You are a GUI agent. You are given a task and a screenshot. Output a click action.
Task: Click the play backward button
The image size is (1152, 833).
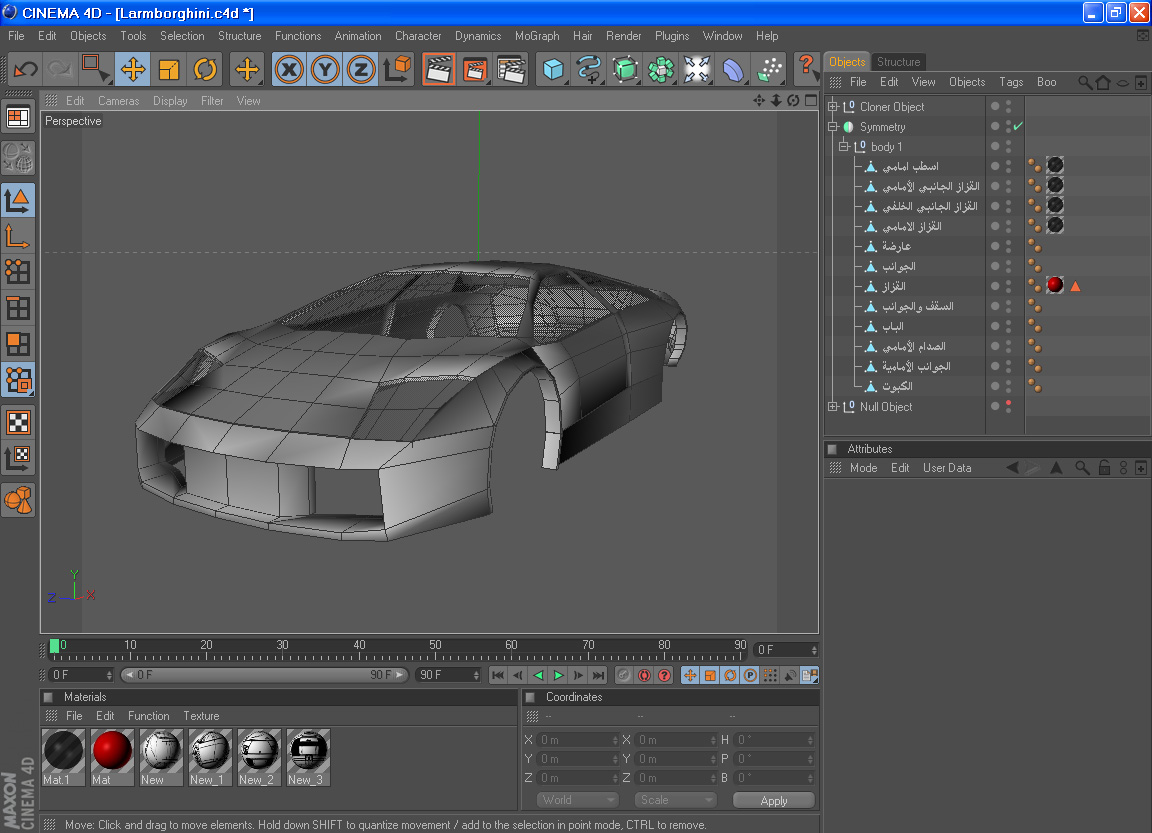539,675
